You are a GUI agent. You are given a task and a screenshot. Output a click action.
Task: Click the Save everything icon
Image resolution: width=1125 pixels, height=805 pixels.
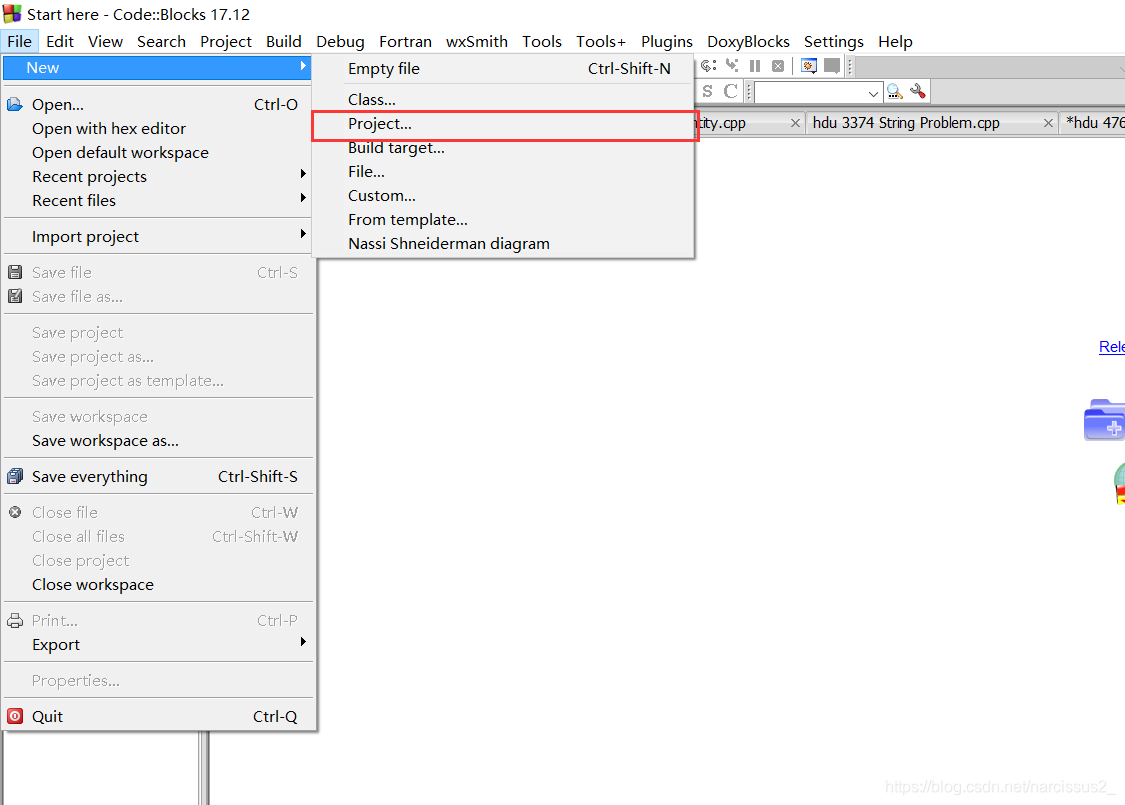pos(15,476)
